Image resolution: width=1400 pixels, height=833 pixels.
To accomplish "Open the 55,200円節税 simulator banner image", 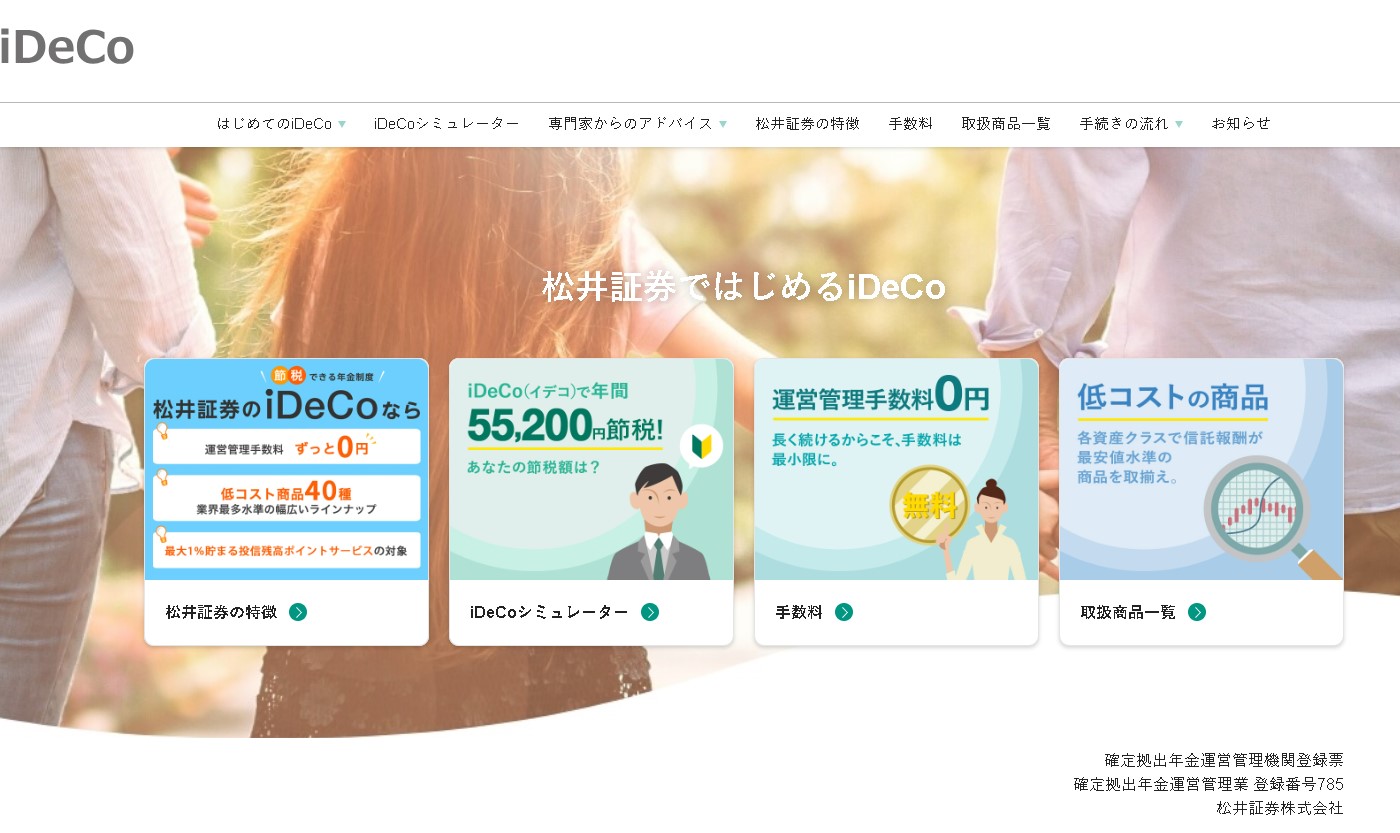I will pyautogui.click(x=591, y=469).
